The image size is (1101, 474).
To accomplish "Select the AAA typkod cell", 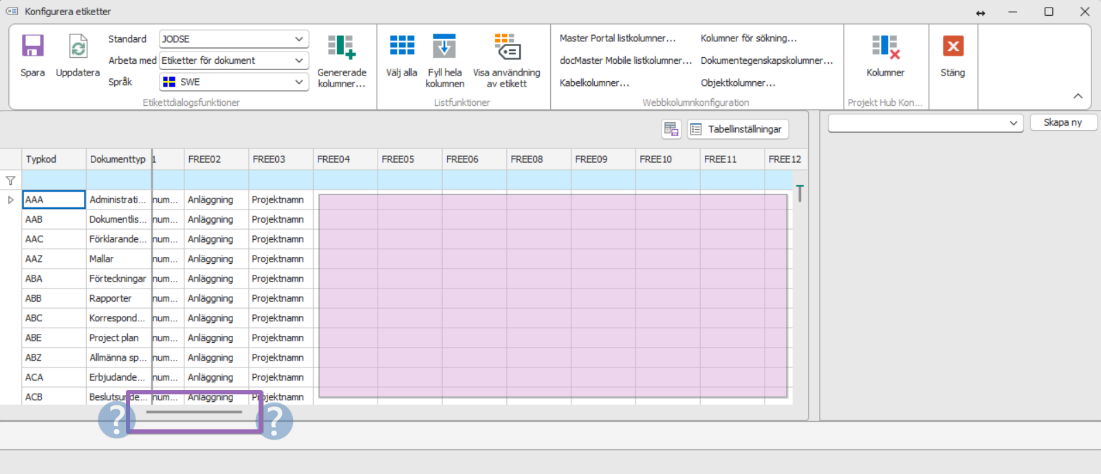I will point(53,199).
